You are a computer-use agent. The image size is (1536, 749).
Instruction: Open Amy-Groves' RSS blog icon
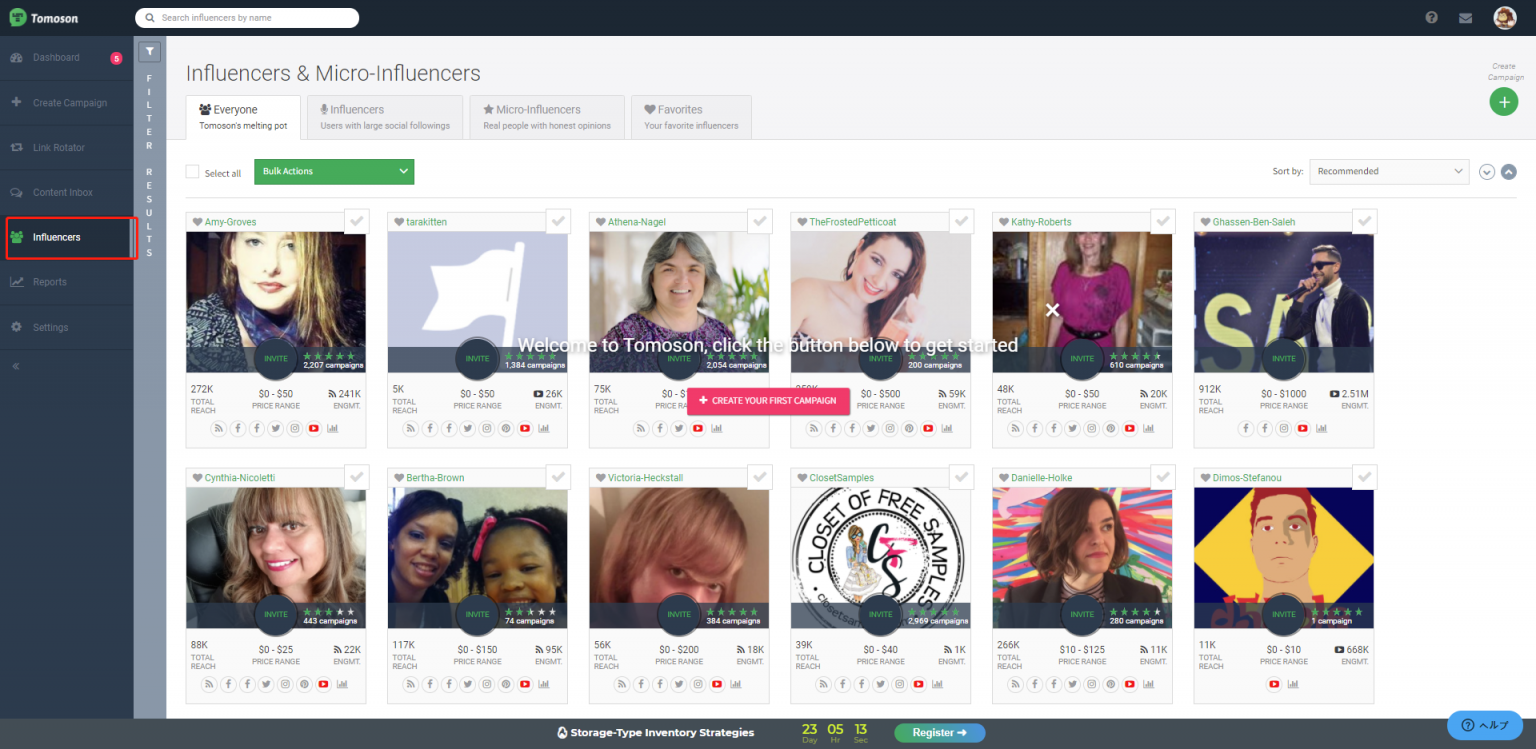(219, 428)
